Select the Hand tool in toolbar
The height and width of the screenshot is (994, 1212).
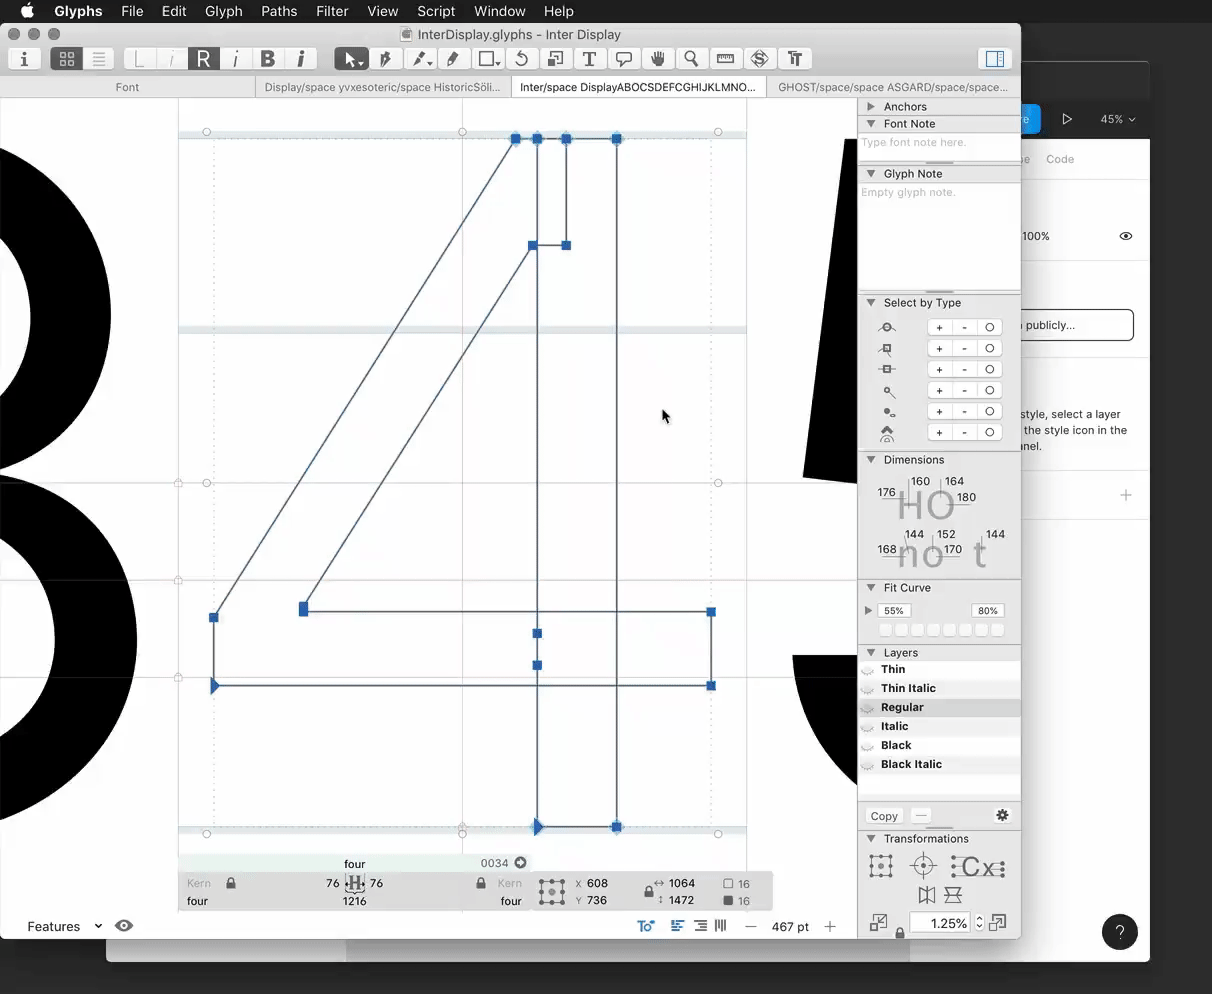coord(657,59)
